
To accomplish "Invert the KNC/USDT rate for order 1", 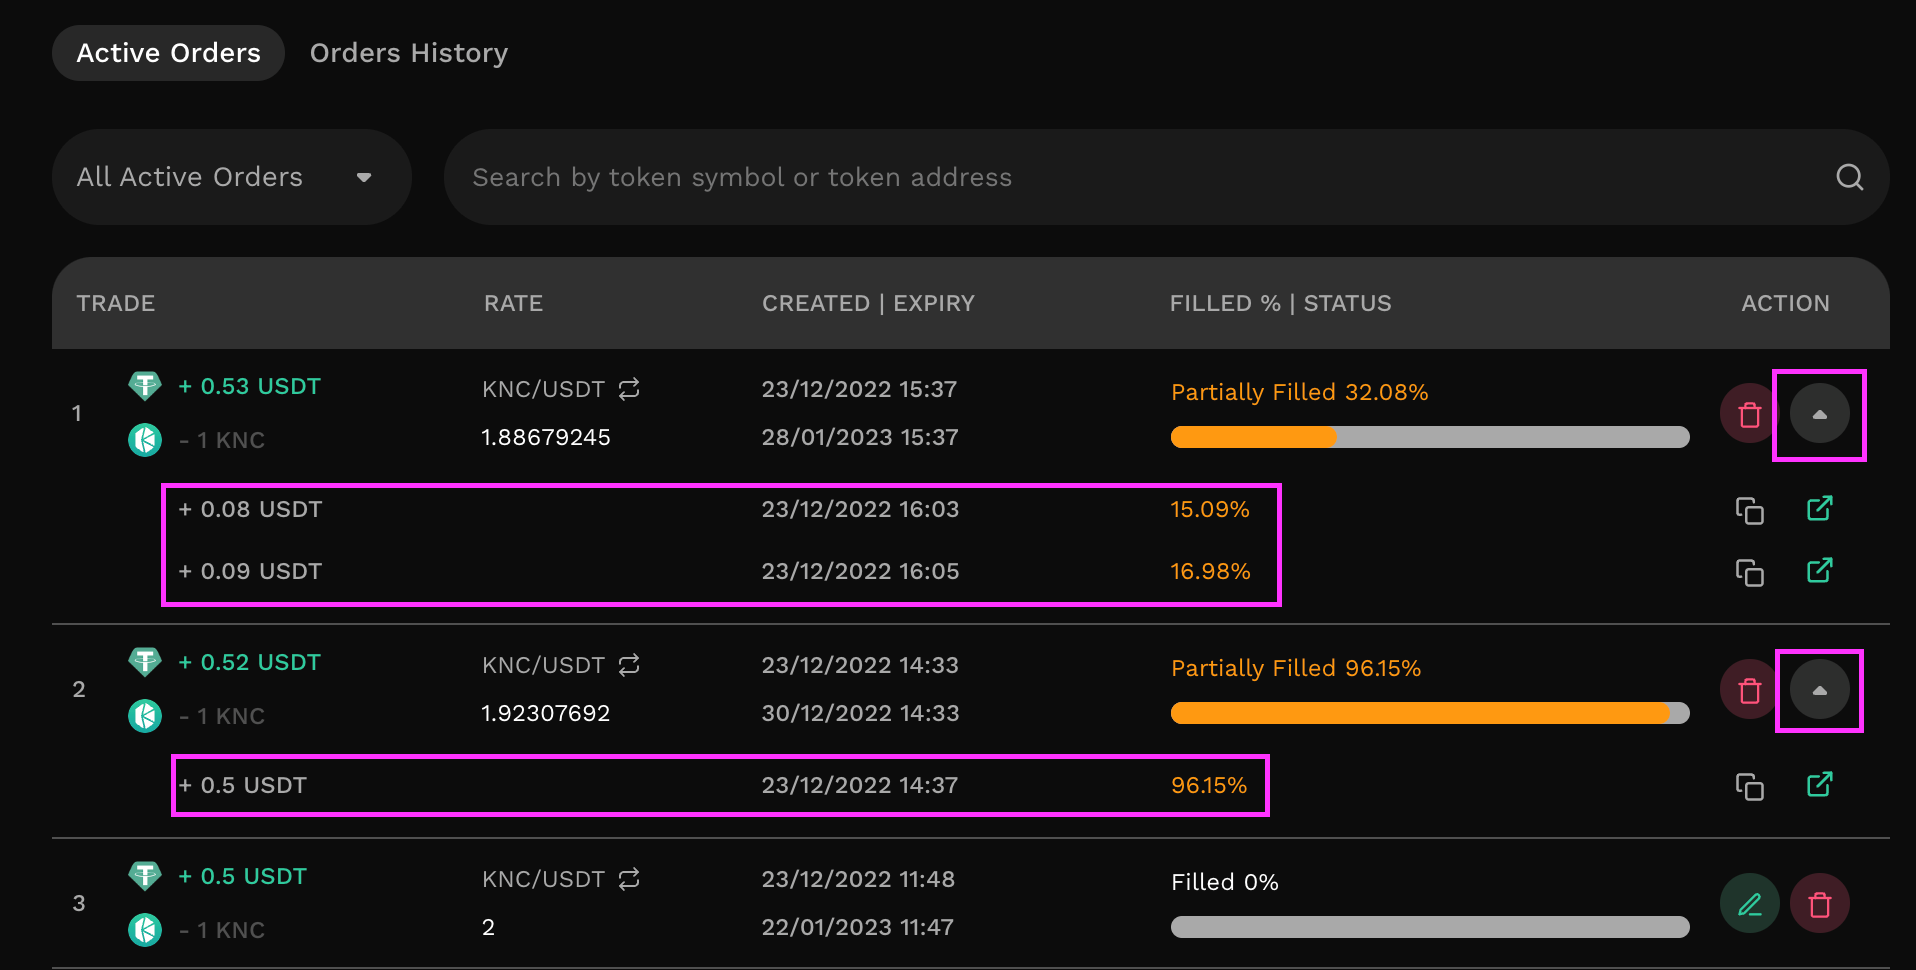I will point(629,389).
